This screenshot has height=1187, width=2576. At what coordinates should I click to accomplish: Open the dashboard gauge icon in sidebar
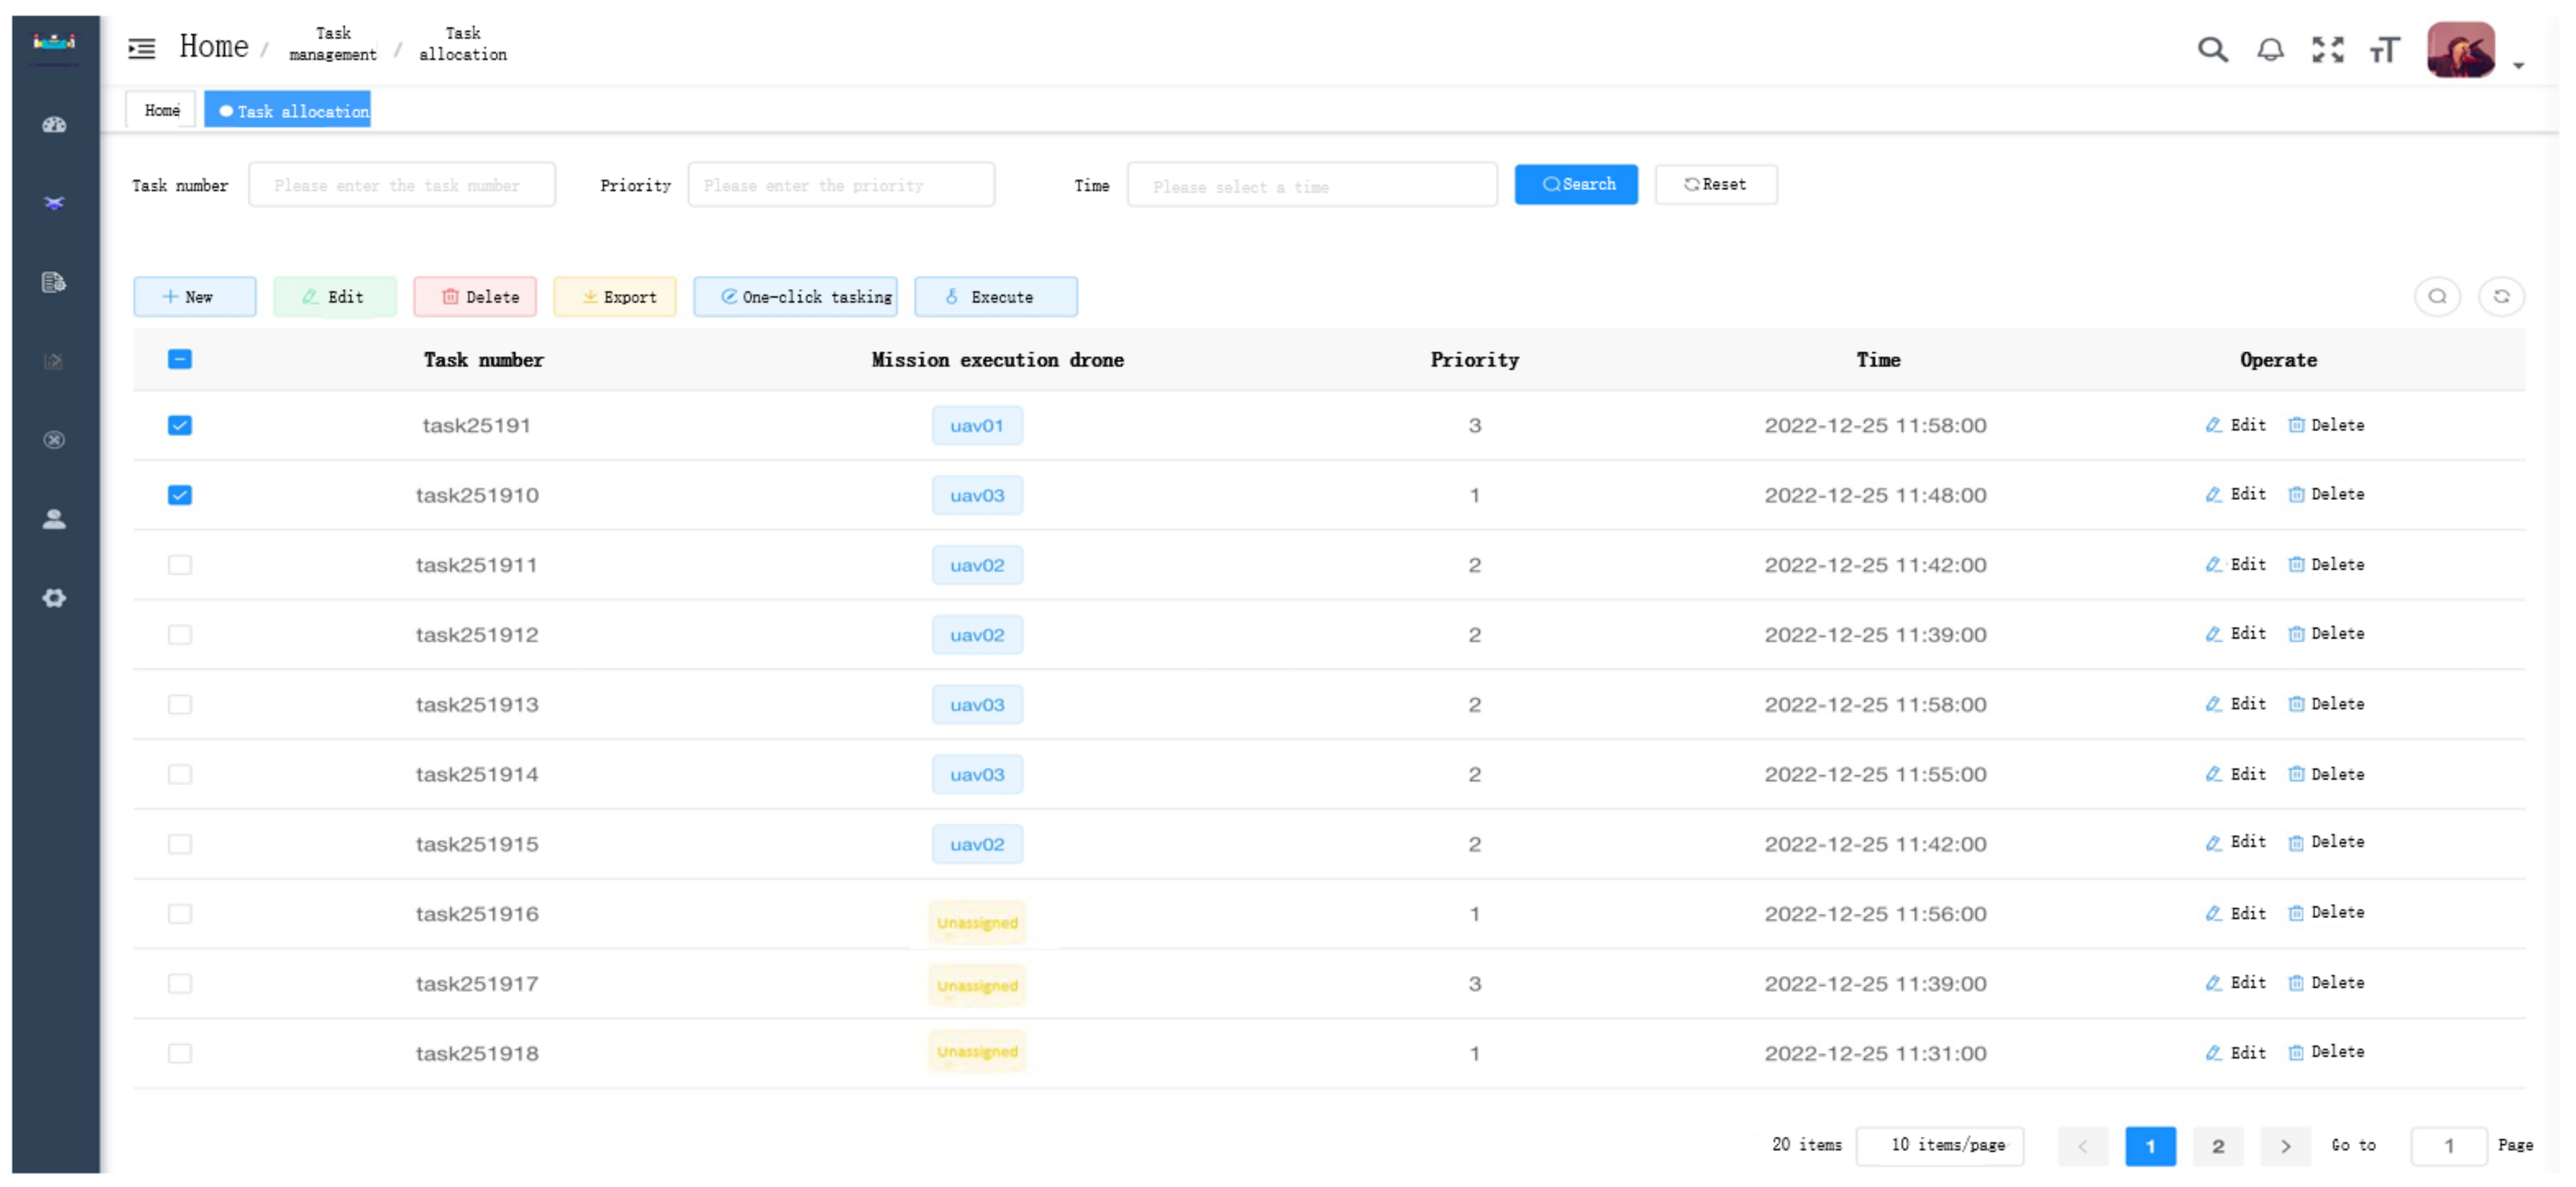click(x=54, y=125)
